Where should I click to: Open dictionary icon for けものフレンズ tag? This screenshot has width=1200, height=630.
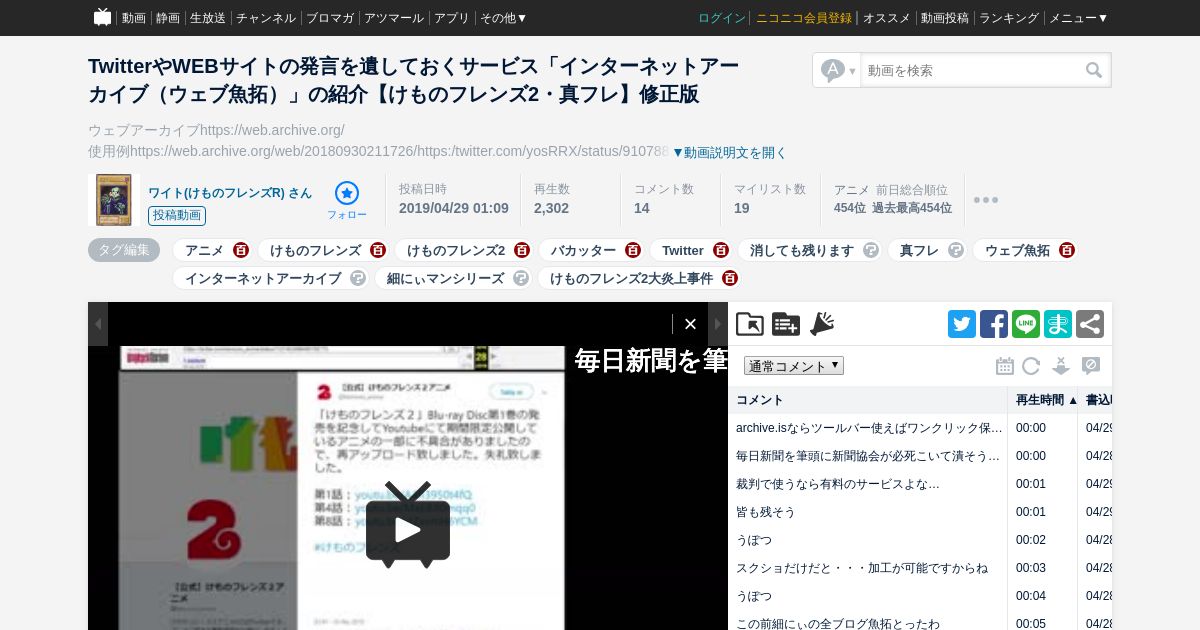pyautogui.click(x=378, y=250)
